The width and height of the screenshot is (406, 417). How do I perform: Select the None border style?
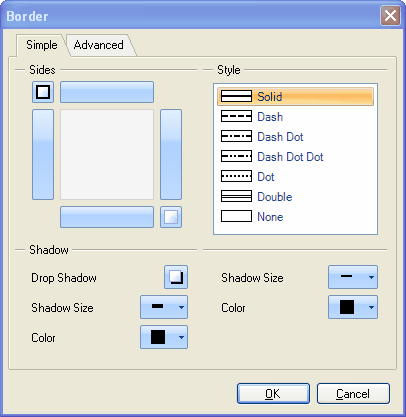295,217
